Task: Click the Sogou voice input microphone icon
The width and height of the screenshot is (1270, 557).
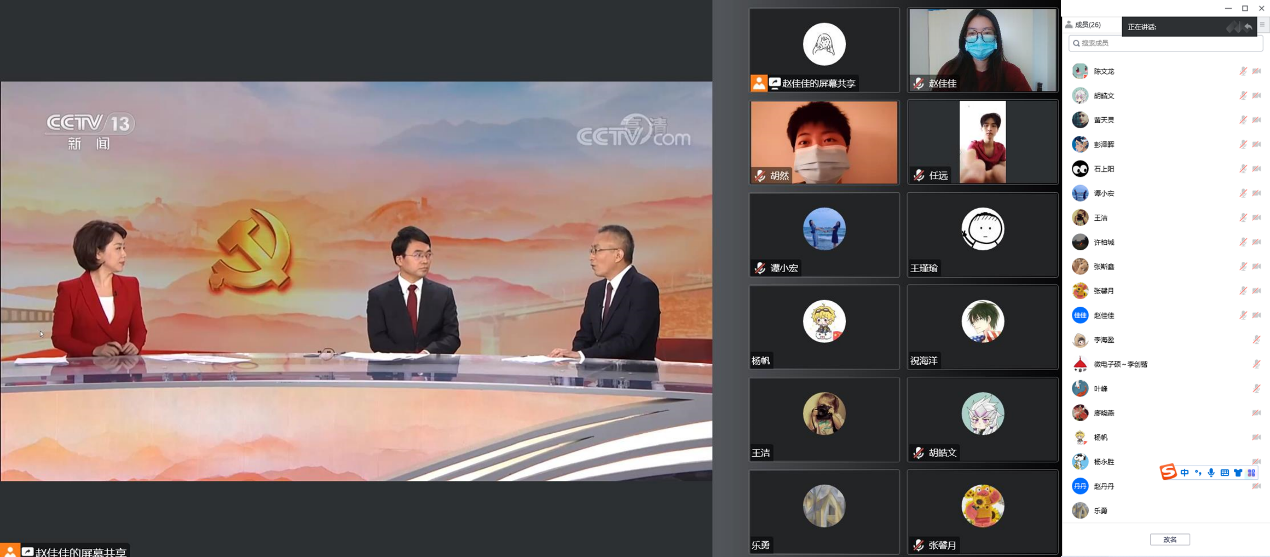Action: (1211, 472)
